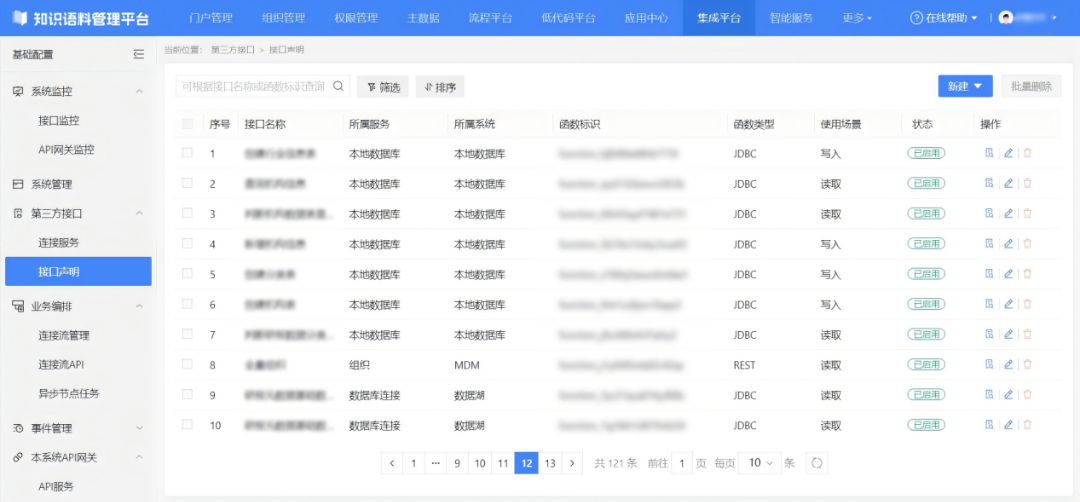Open 在线帮助 help menu
The width and height of the screenshot is (1080, 502).
pos(944,18)
